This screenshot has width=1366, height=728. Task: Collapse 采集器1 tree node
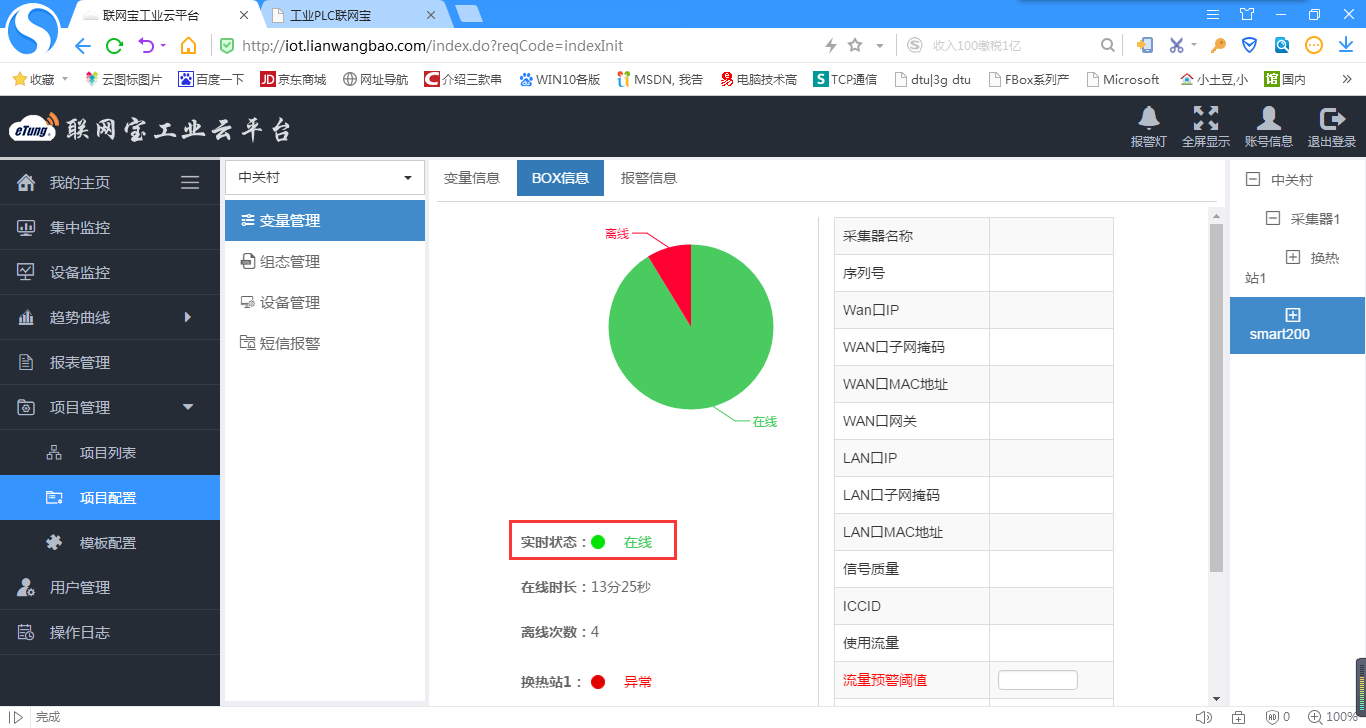1272,218
